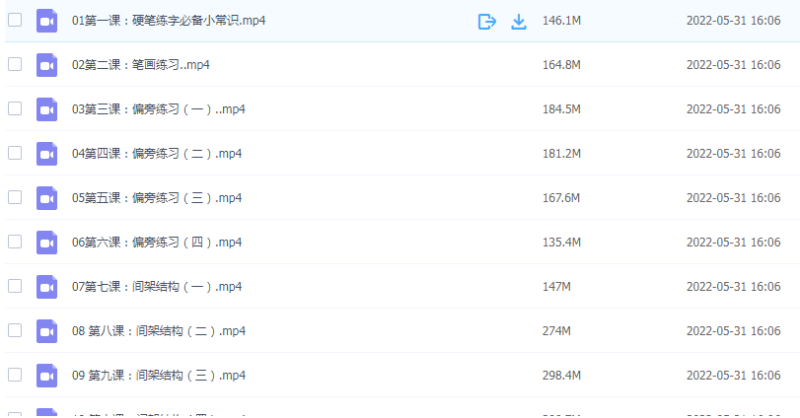
Task: Click video icon of 03第三课：偏旁练习（一）
Action: (46, 109)
